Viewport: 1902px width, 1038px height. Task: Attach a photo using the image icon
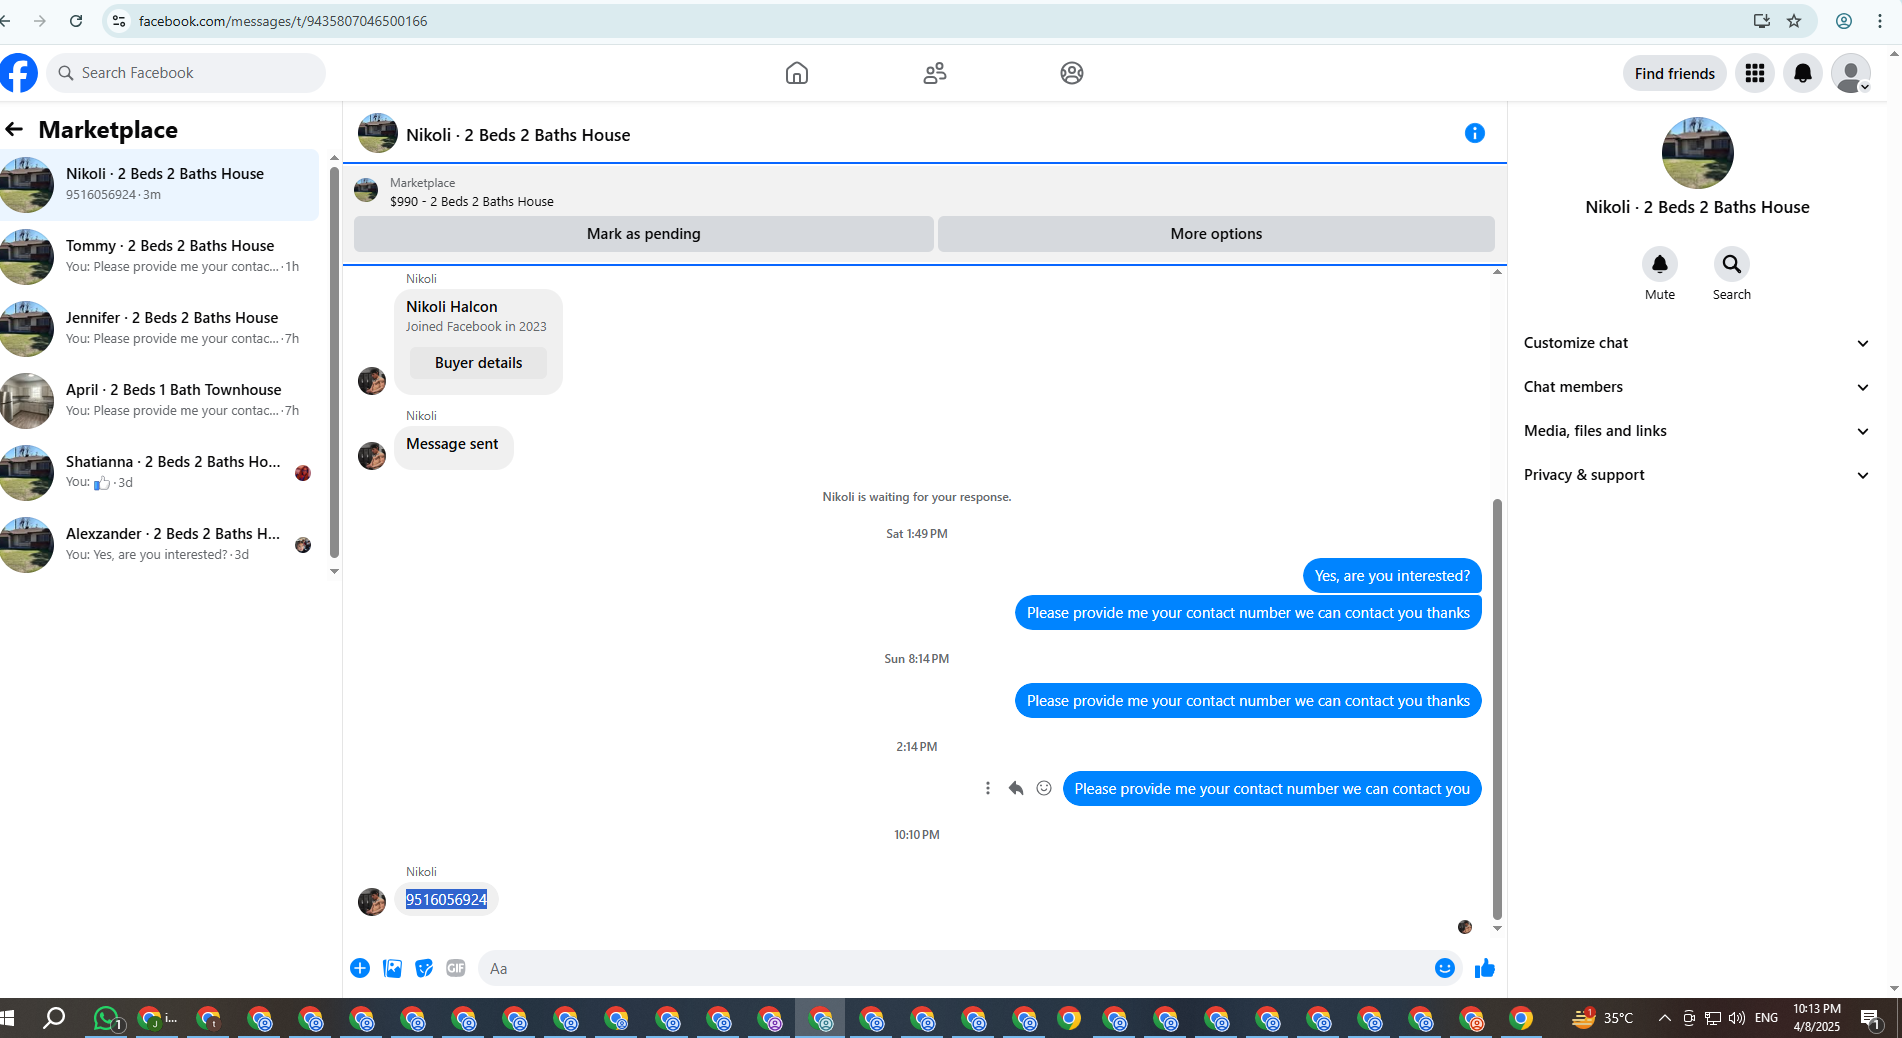[392, 968]
